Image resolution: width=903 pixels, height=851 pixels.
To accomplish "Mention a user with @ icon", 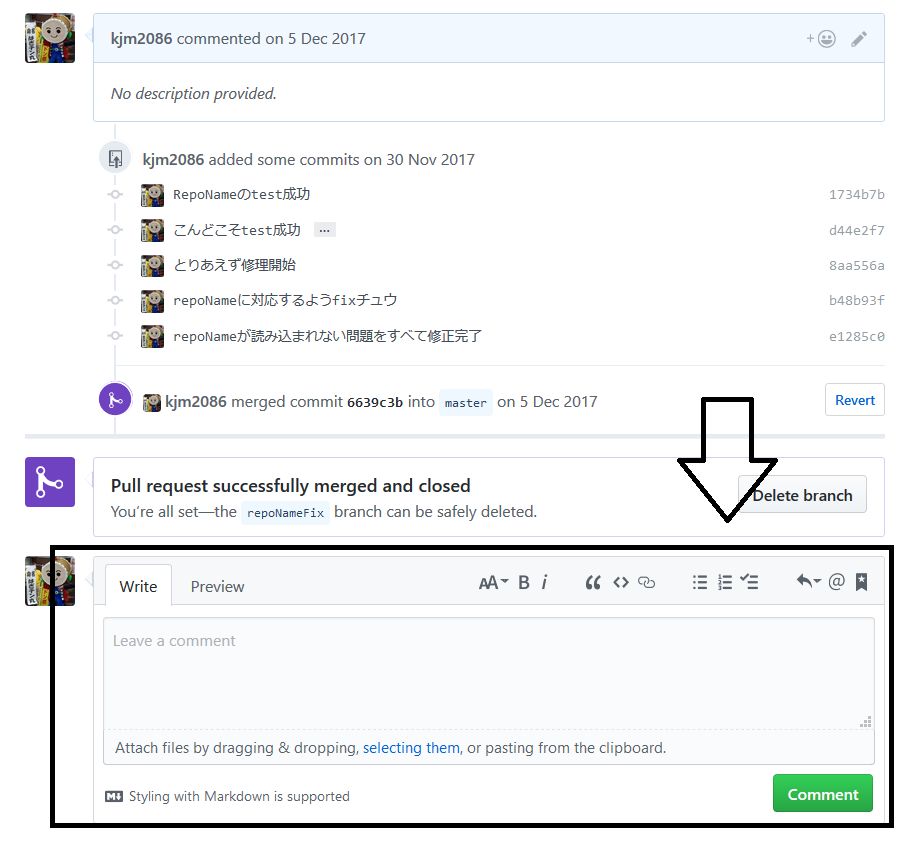I will [836, 582].
